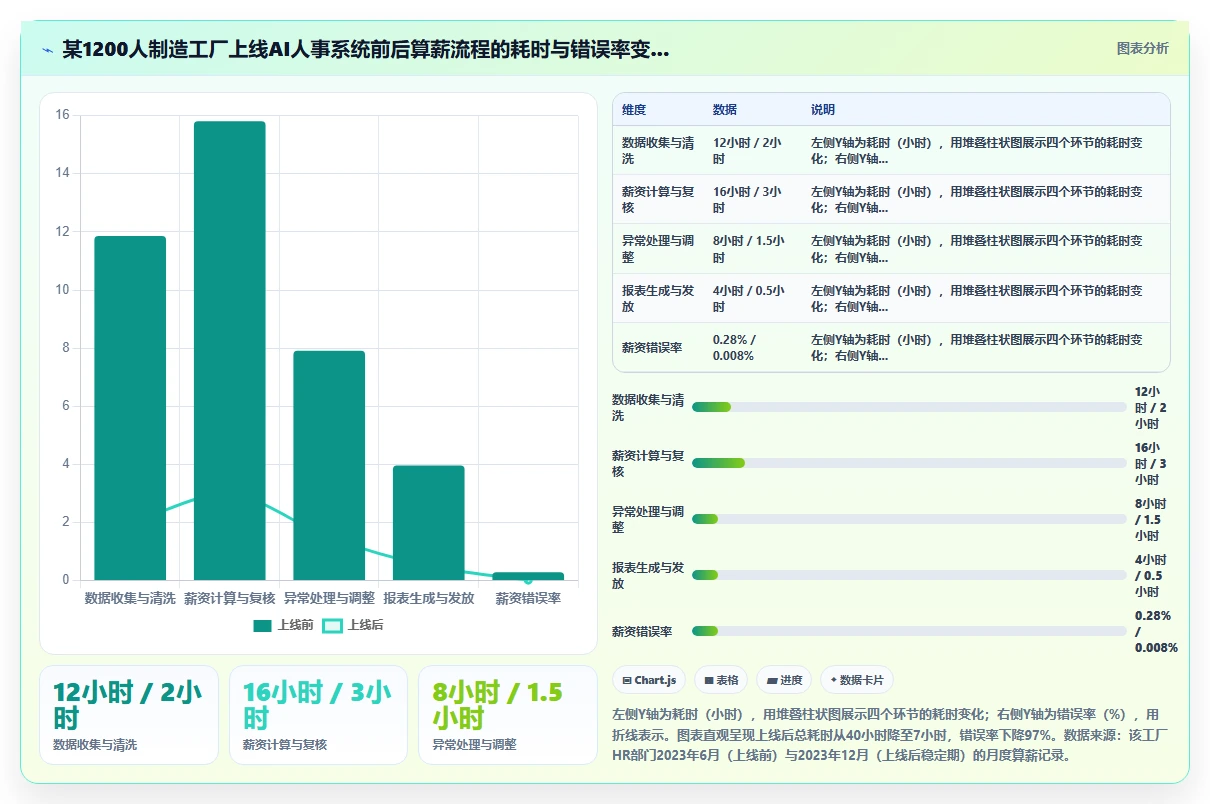The height and width of the screenshot is (804, 1210).
Task: Click the Chart.js tag chip
Action: 649,680
